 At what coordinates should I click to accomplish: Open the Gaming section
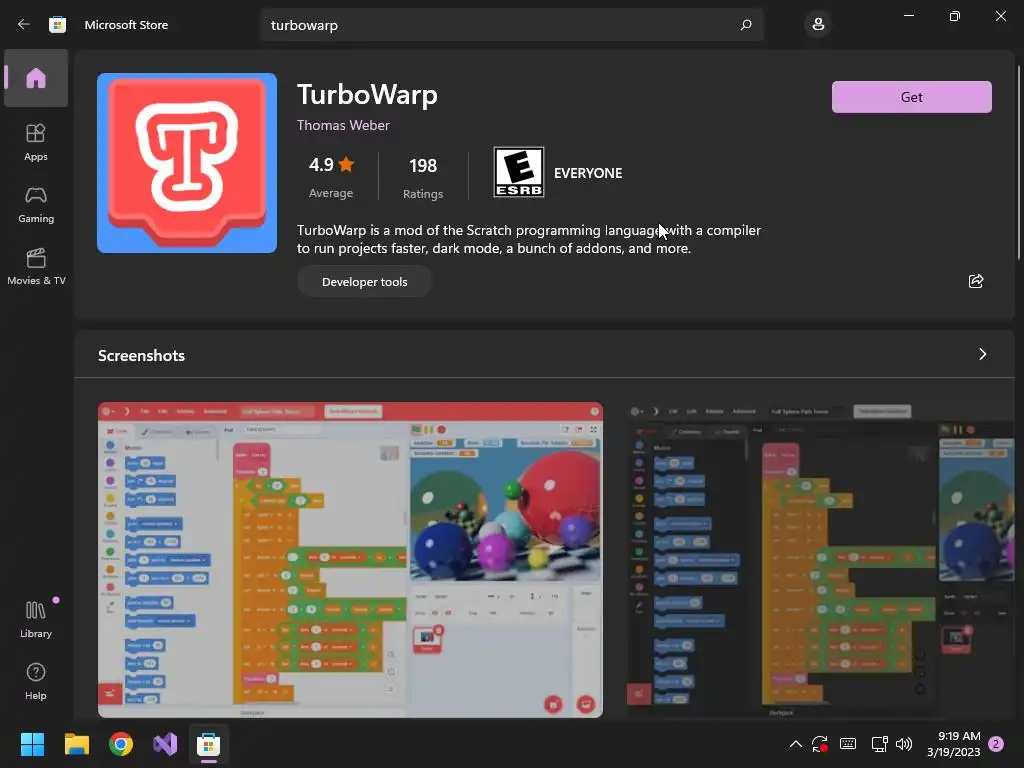(36, 204)
